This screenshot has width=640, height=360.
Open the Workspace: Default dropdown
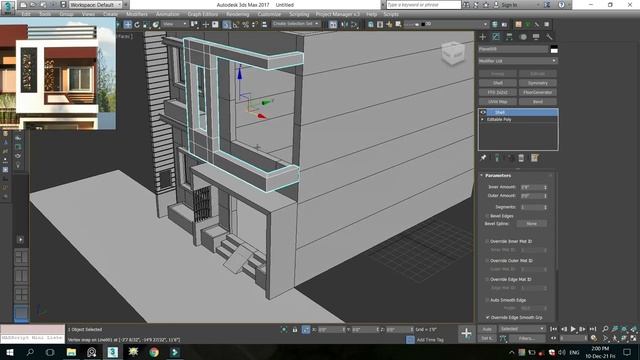click(95, 4)
